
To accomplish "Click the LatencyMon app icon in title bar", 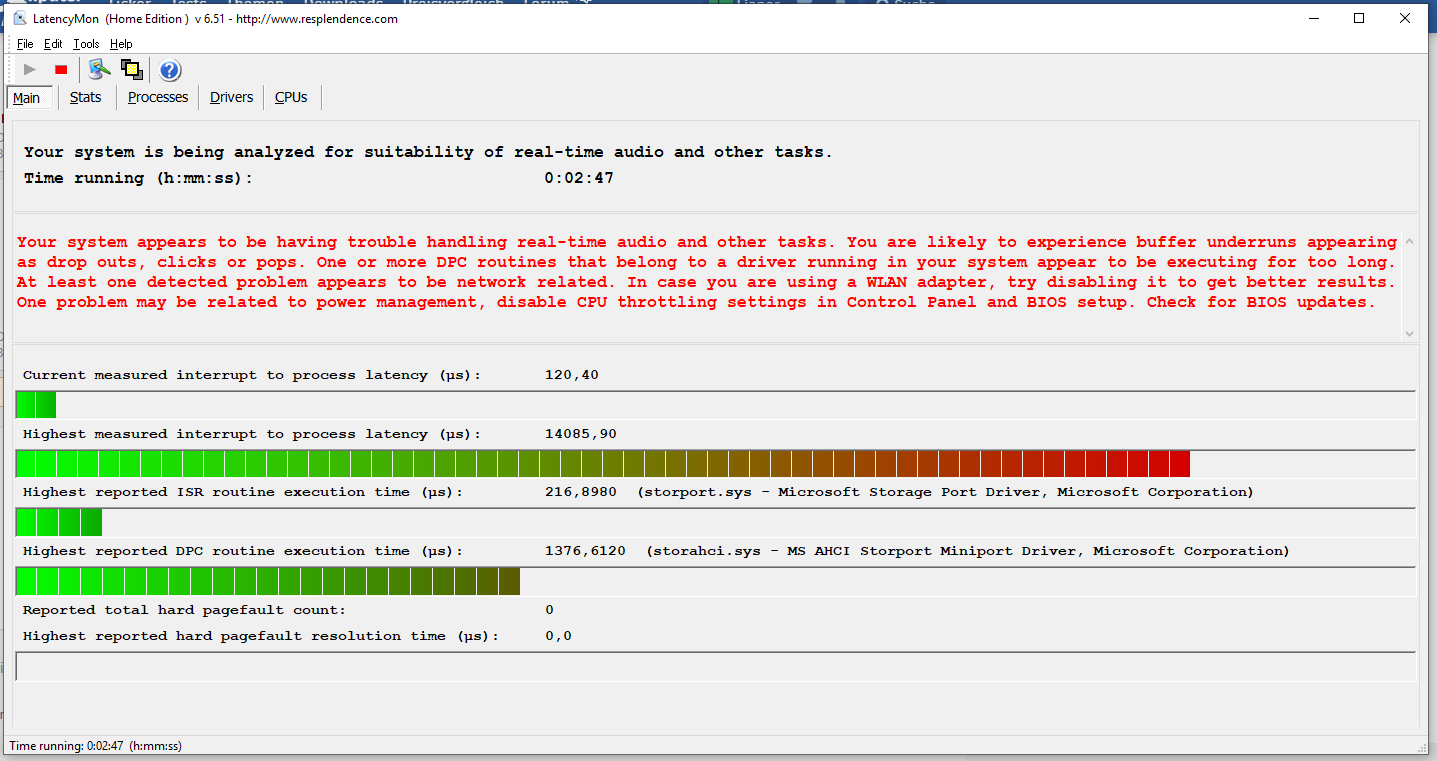I will (x=20, y=18).
